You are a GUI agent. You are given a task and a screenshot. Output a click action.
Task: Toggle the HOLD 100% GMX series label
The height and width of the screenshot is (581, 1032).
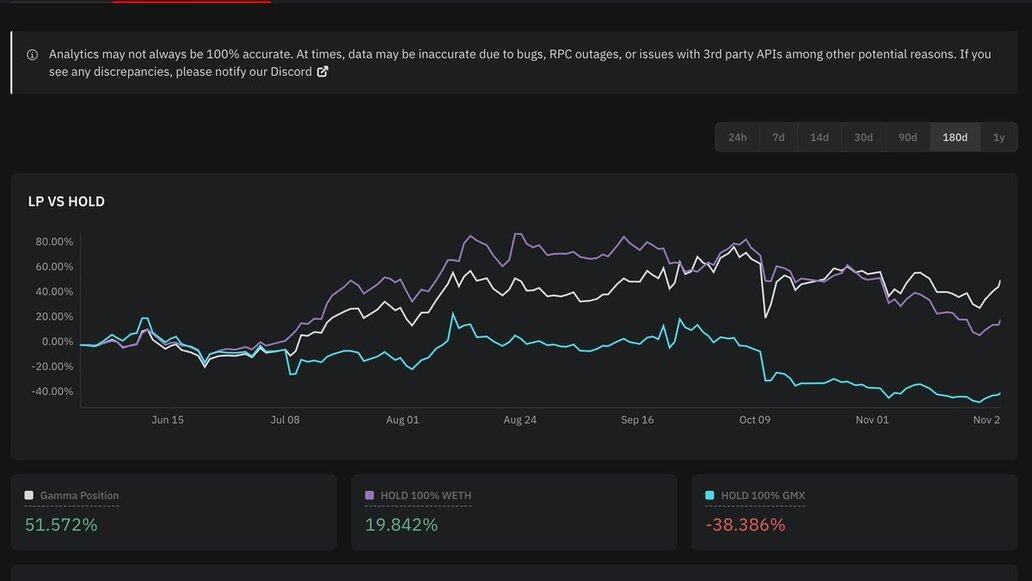click(763, 496)
